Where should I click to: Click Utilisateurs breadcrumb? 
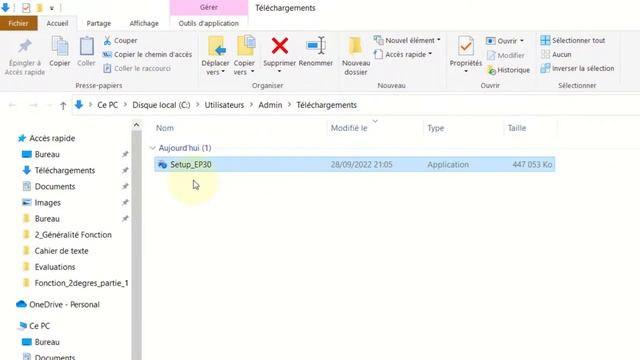coord(224,105)
